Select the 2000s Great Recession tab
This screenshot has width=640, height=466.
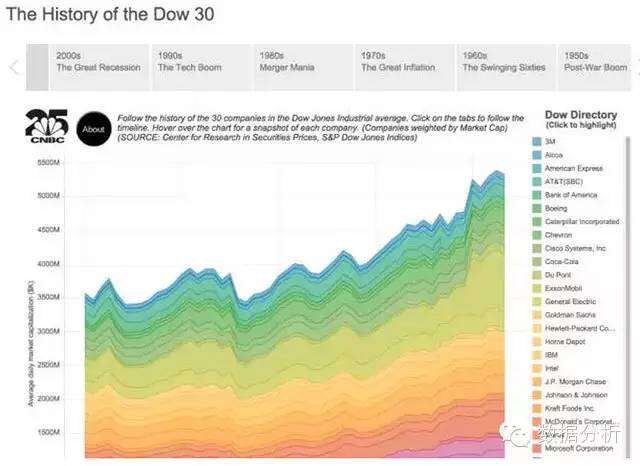[x=98, y=62]
